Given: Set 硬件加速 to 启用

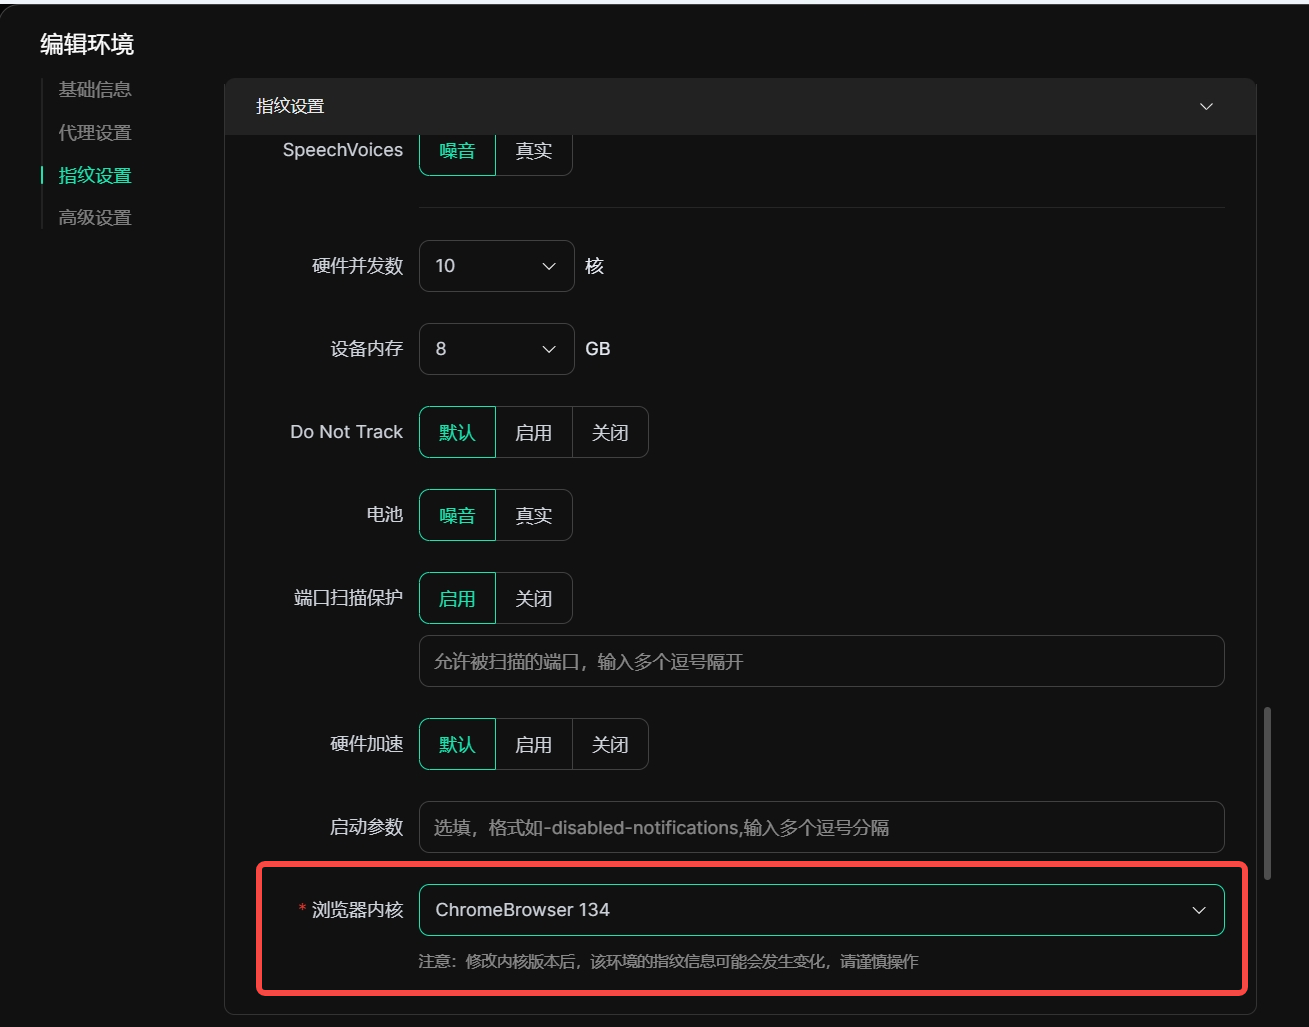Looking at the screenshot, I should (x=534, y=744).
